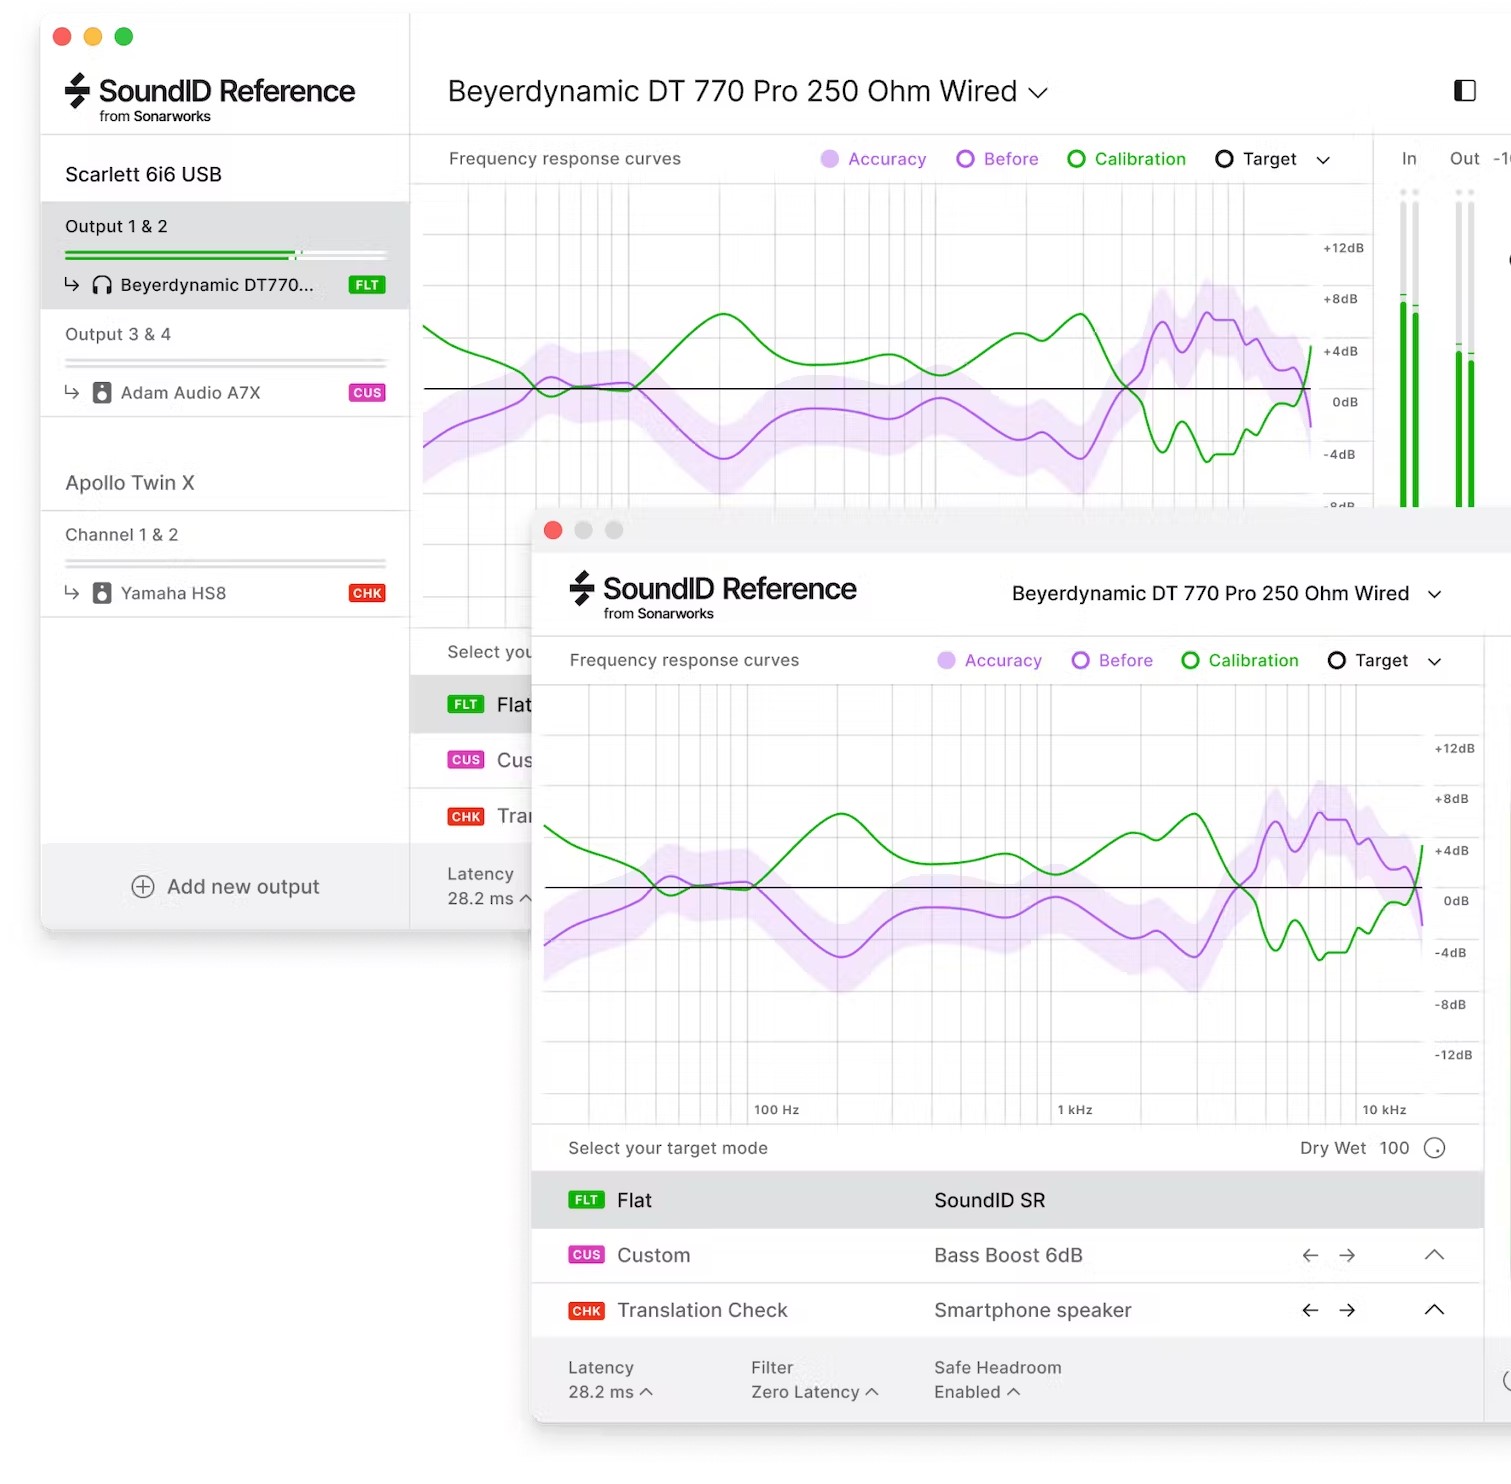Screen dimensions: 1511x1484
Task: Click the Out level meter
Action: [x=1464, y=348]
